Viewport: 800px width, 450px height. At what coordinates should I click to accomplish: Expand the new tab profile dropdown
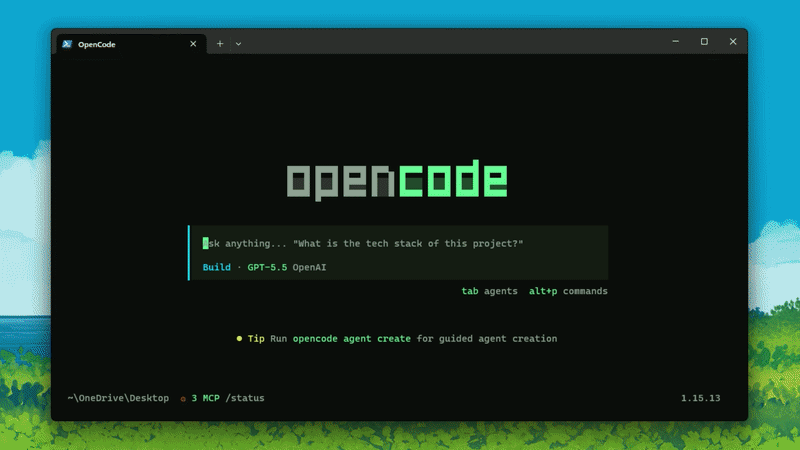[238, 44]
